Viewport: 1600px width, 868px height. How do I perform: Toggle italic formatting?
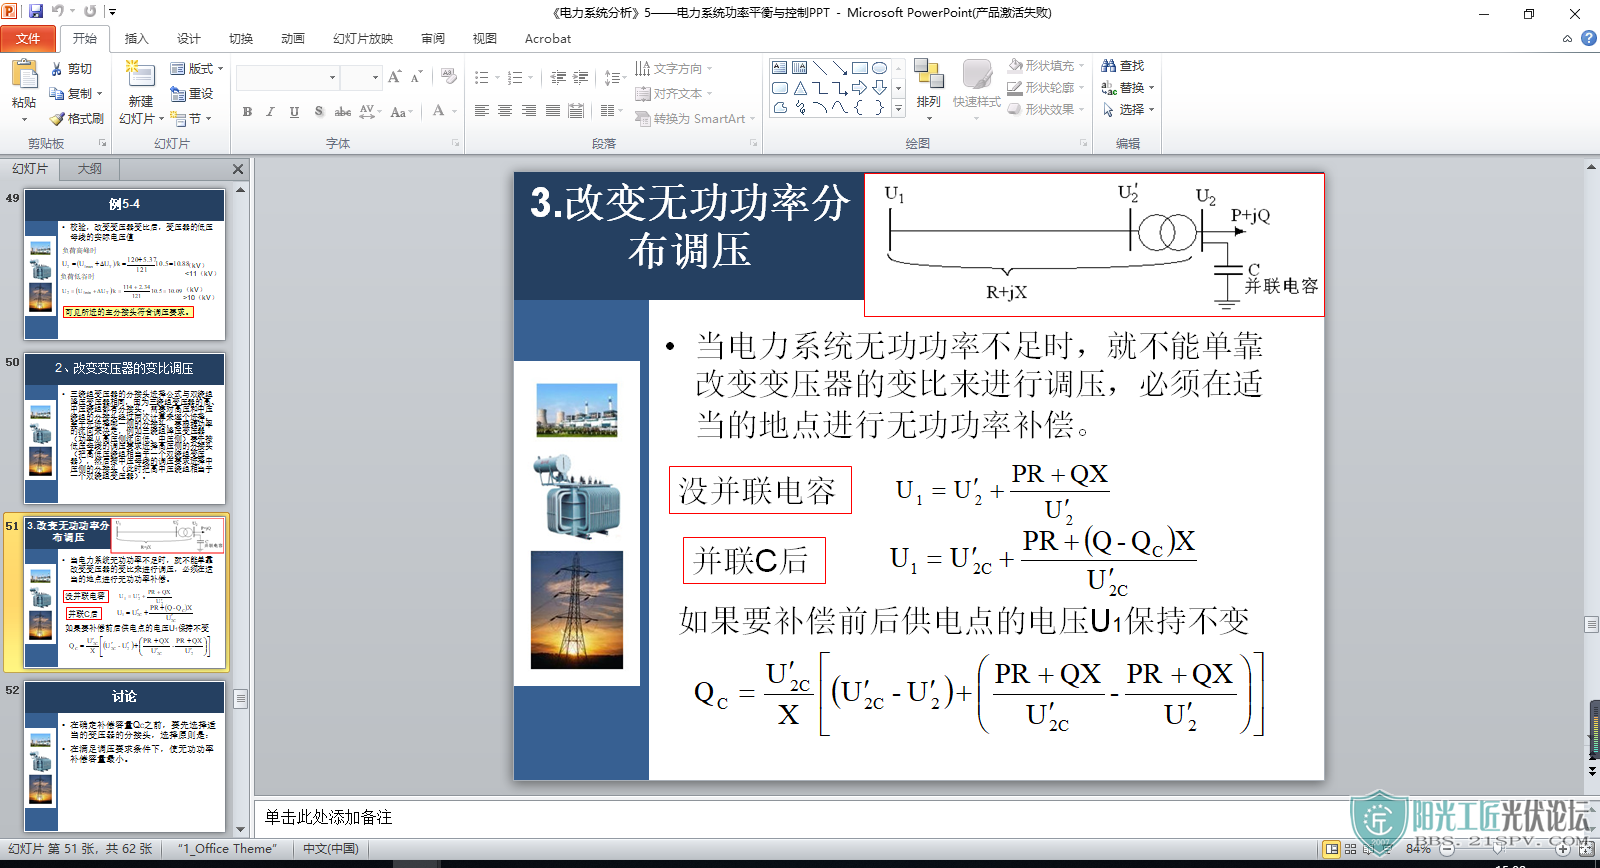(x=270, y=112)
